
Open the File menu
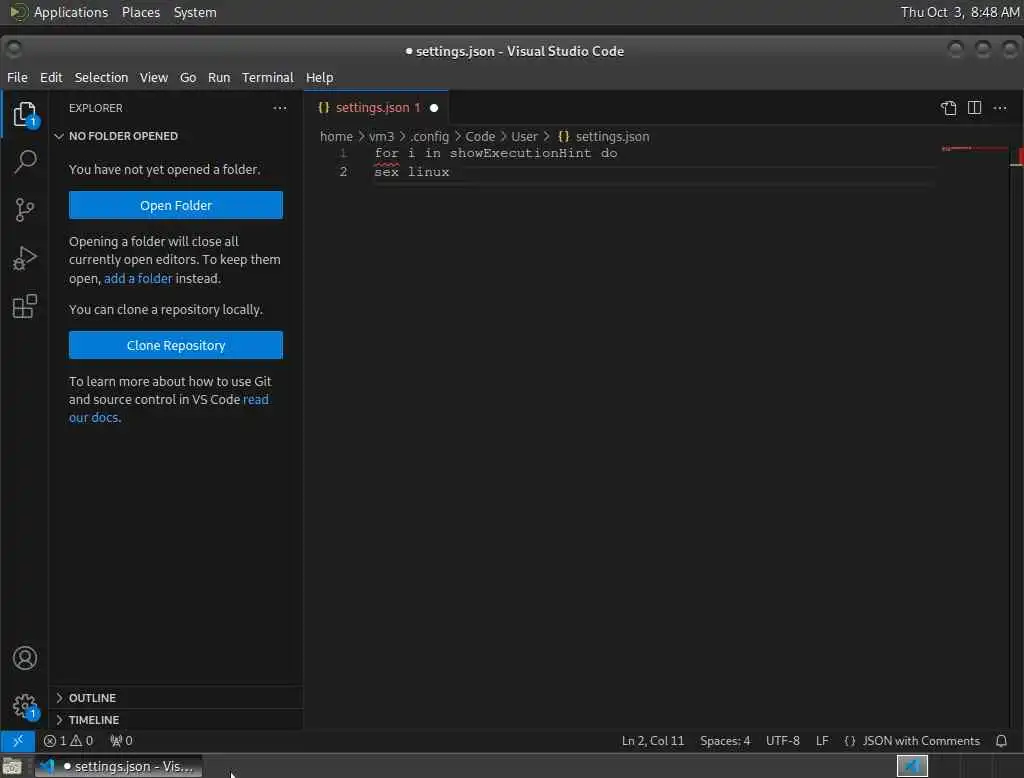point(17,77)
